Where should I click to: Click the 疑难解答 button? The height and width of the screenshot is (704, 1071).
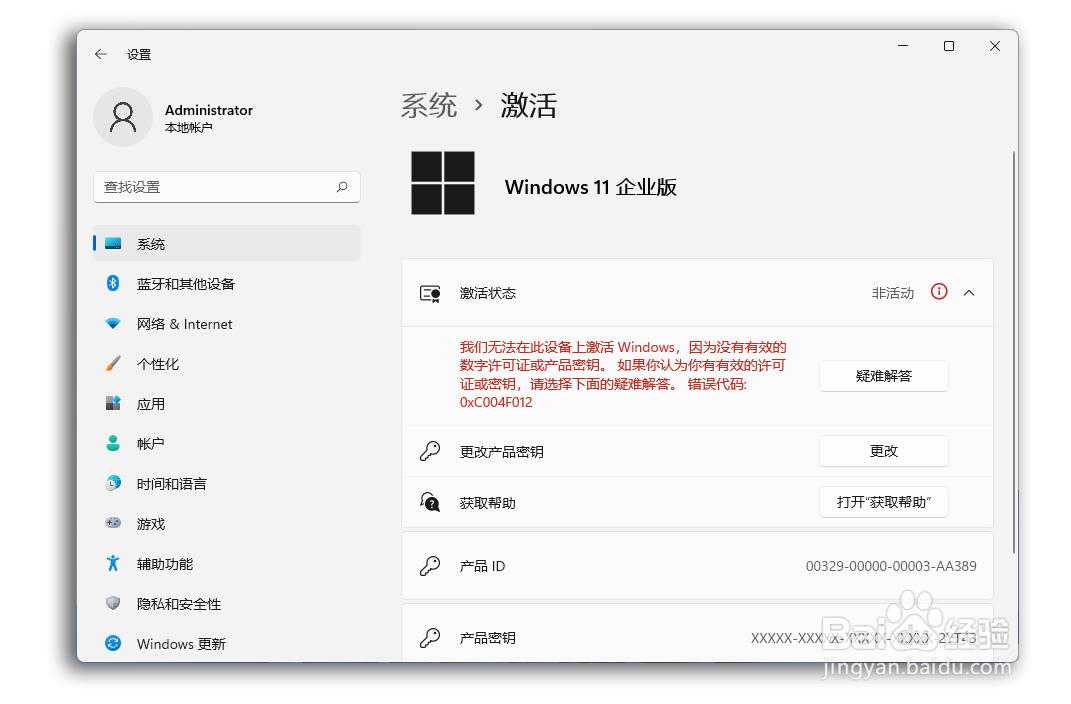(883, 376)
